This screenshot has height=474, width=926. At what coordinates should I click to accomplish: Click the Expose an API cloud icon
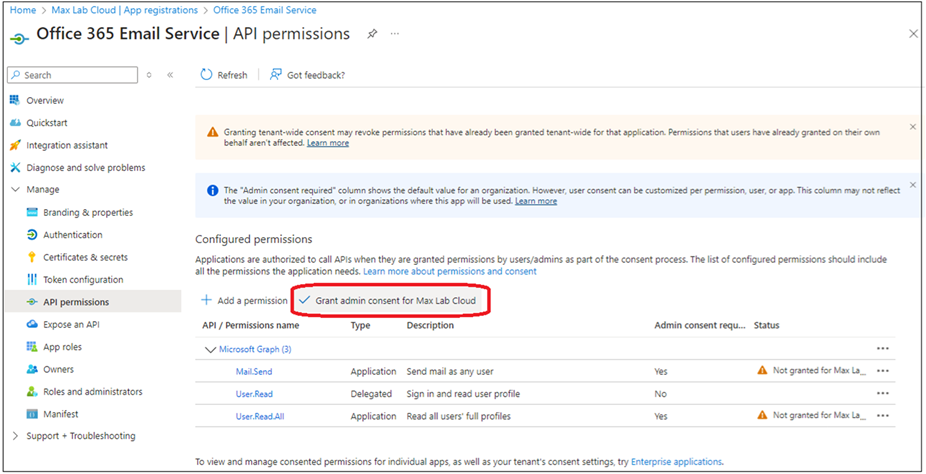pos(32,325)
